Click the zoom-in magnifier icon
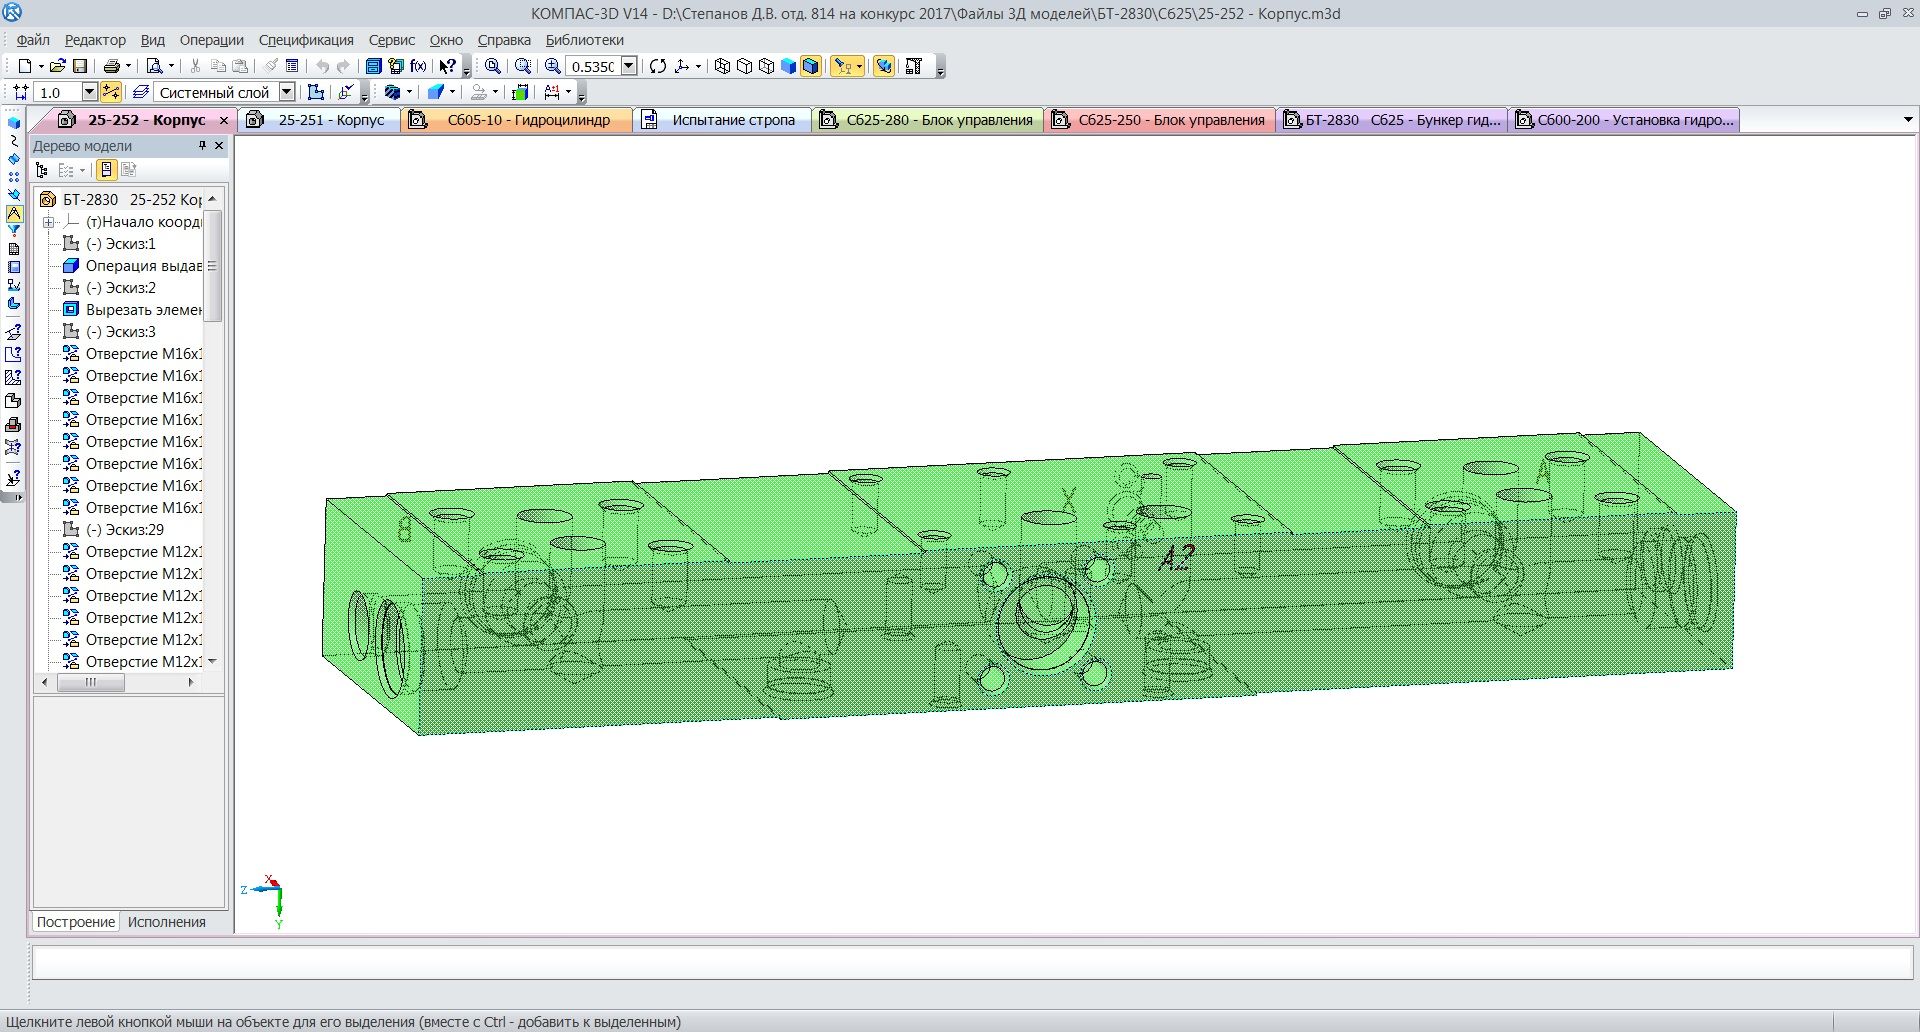The width and height of the screenshot is (1920, 1032). (x=552, y=66)
